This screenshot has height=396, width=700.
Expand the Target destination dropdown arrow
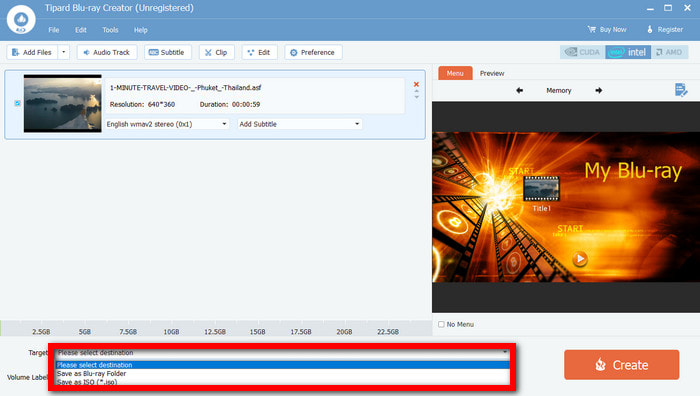tap(505, 352)
